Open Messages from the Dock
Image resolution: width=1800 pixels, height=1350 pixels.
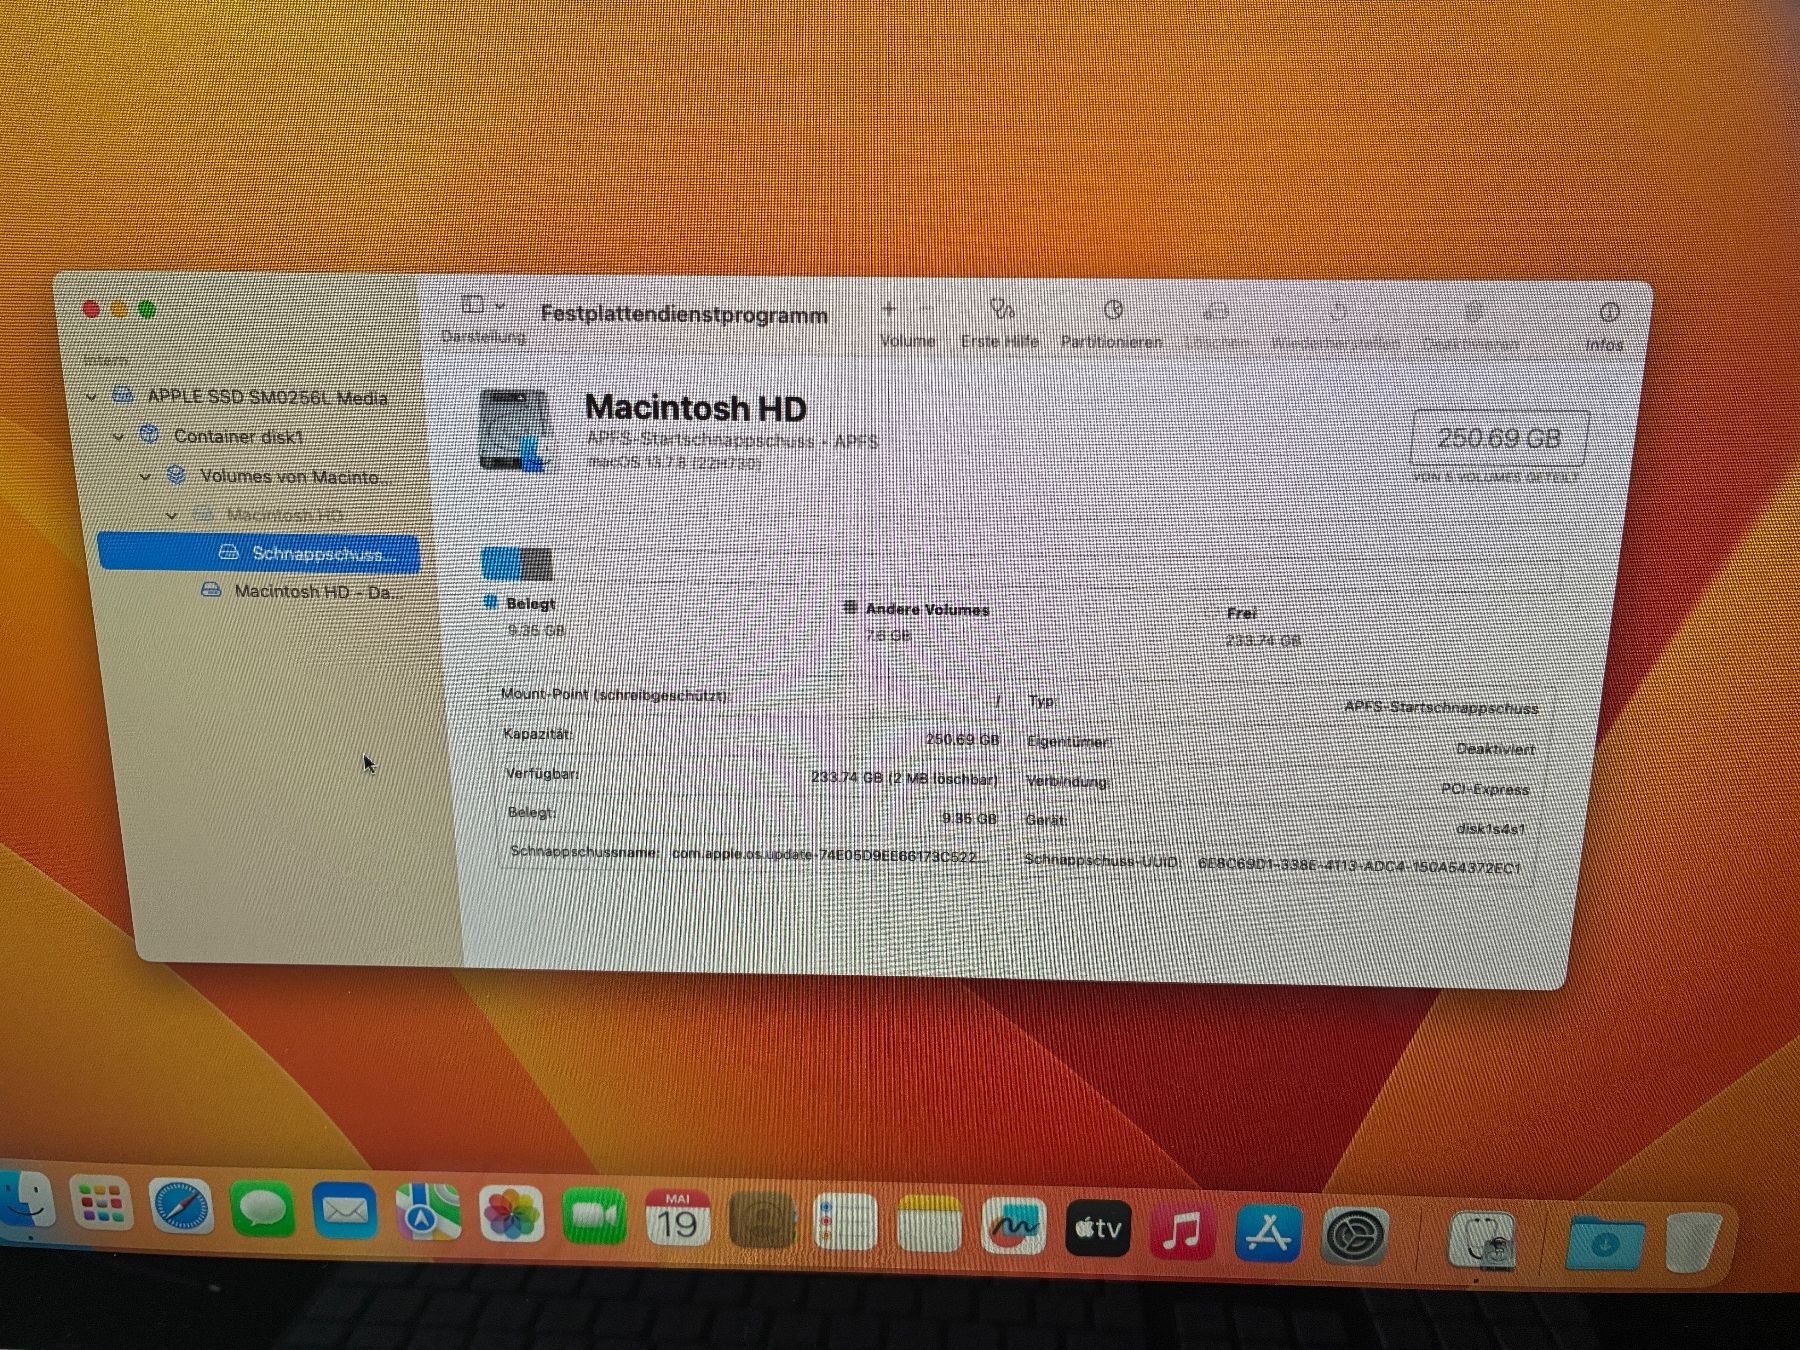262,1211
